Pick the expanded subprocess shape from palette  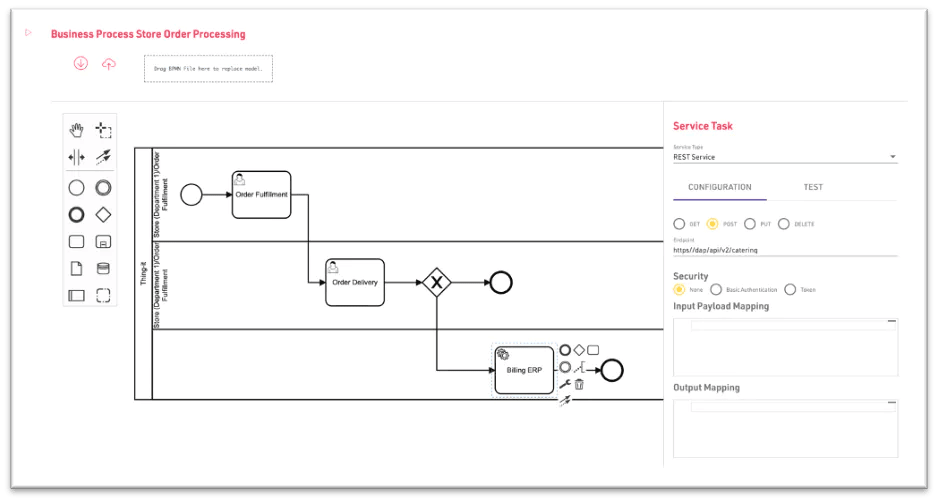103,242
